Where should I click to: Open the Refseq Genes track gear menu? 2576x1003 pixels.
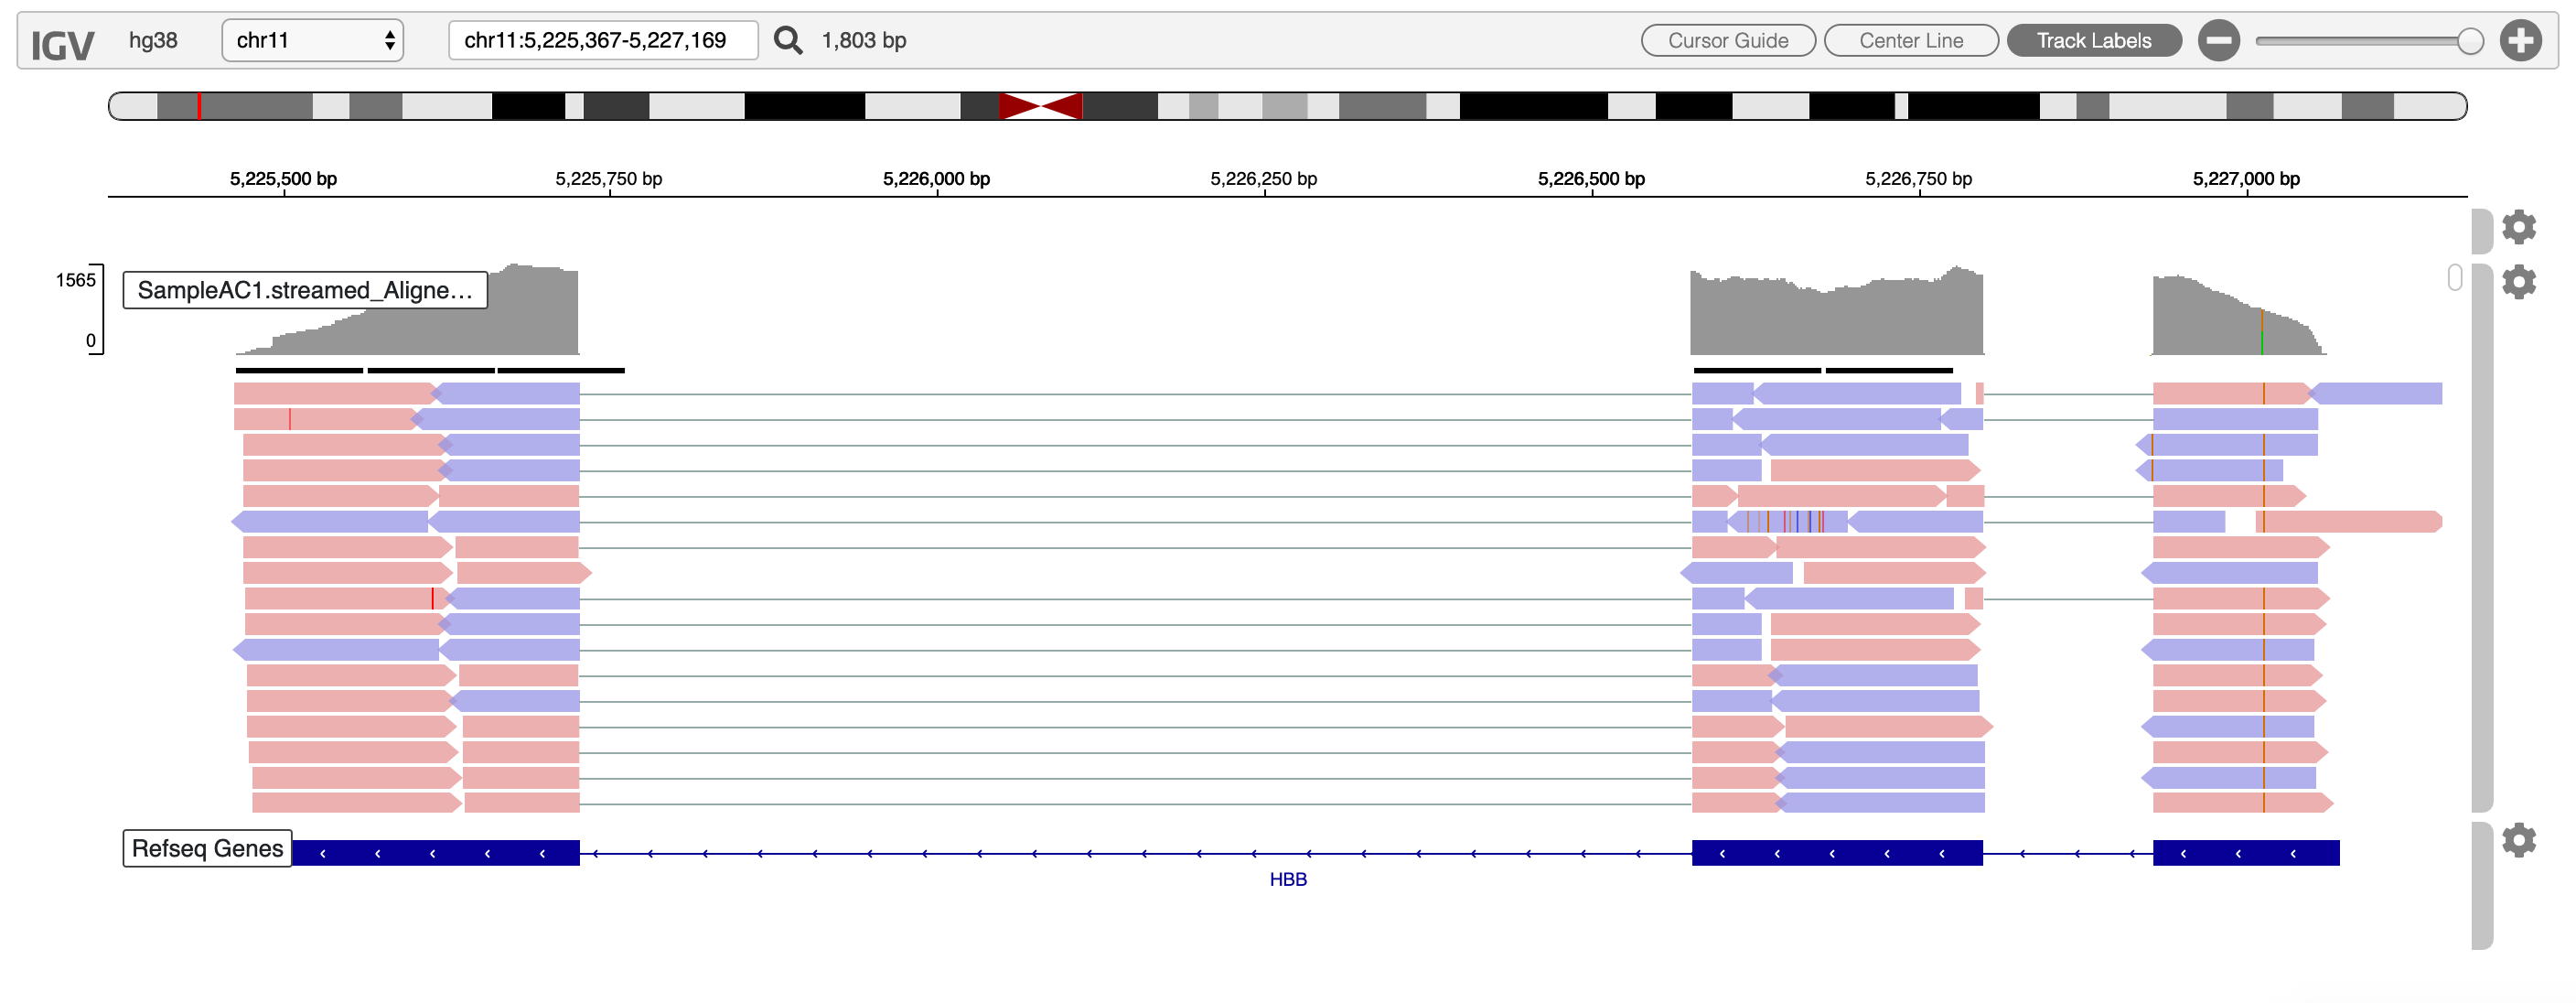[2518, 840]
